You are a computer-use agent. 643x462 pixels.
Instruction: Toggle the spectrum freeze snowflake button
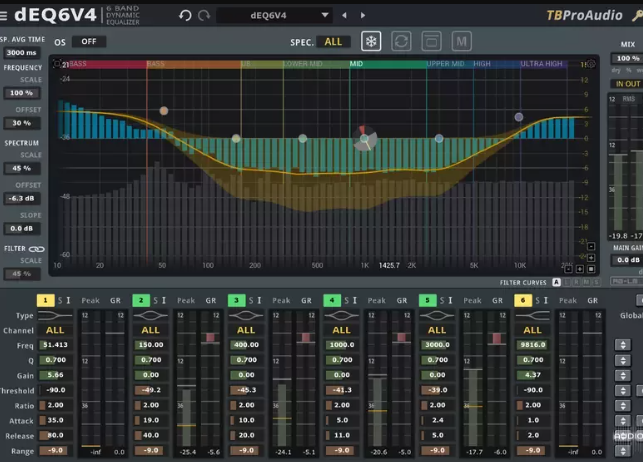click(x=371, y=41)
